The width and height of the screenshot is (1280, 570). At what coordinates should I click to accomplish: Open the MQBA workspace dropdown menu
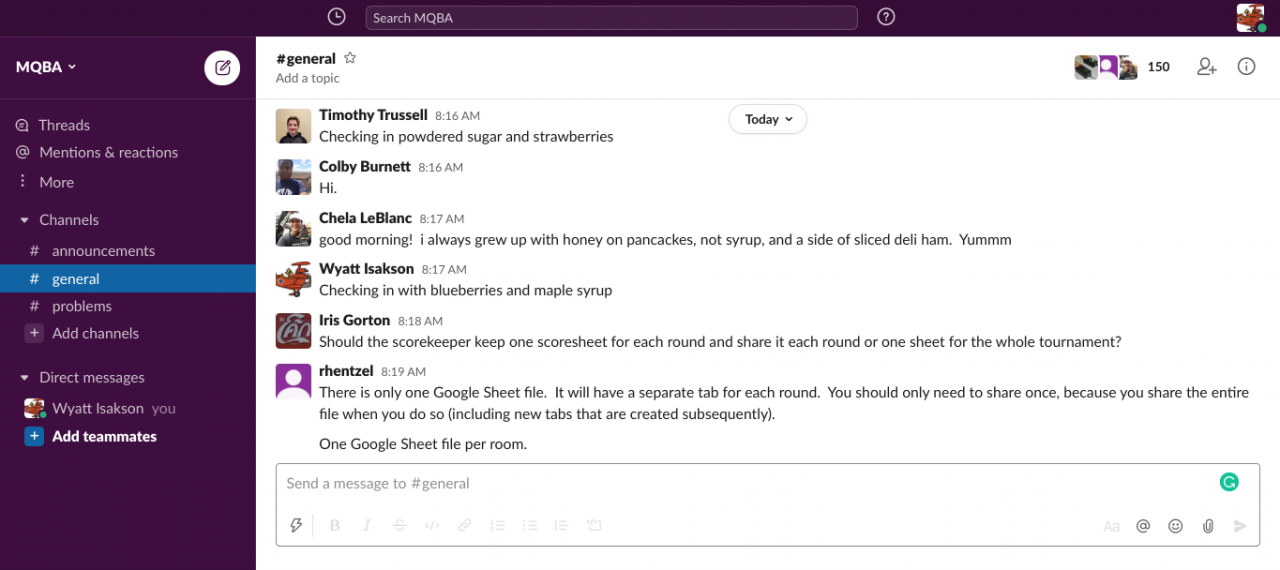pos(46,67)
